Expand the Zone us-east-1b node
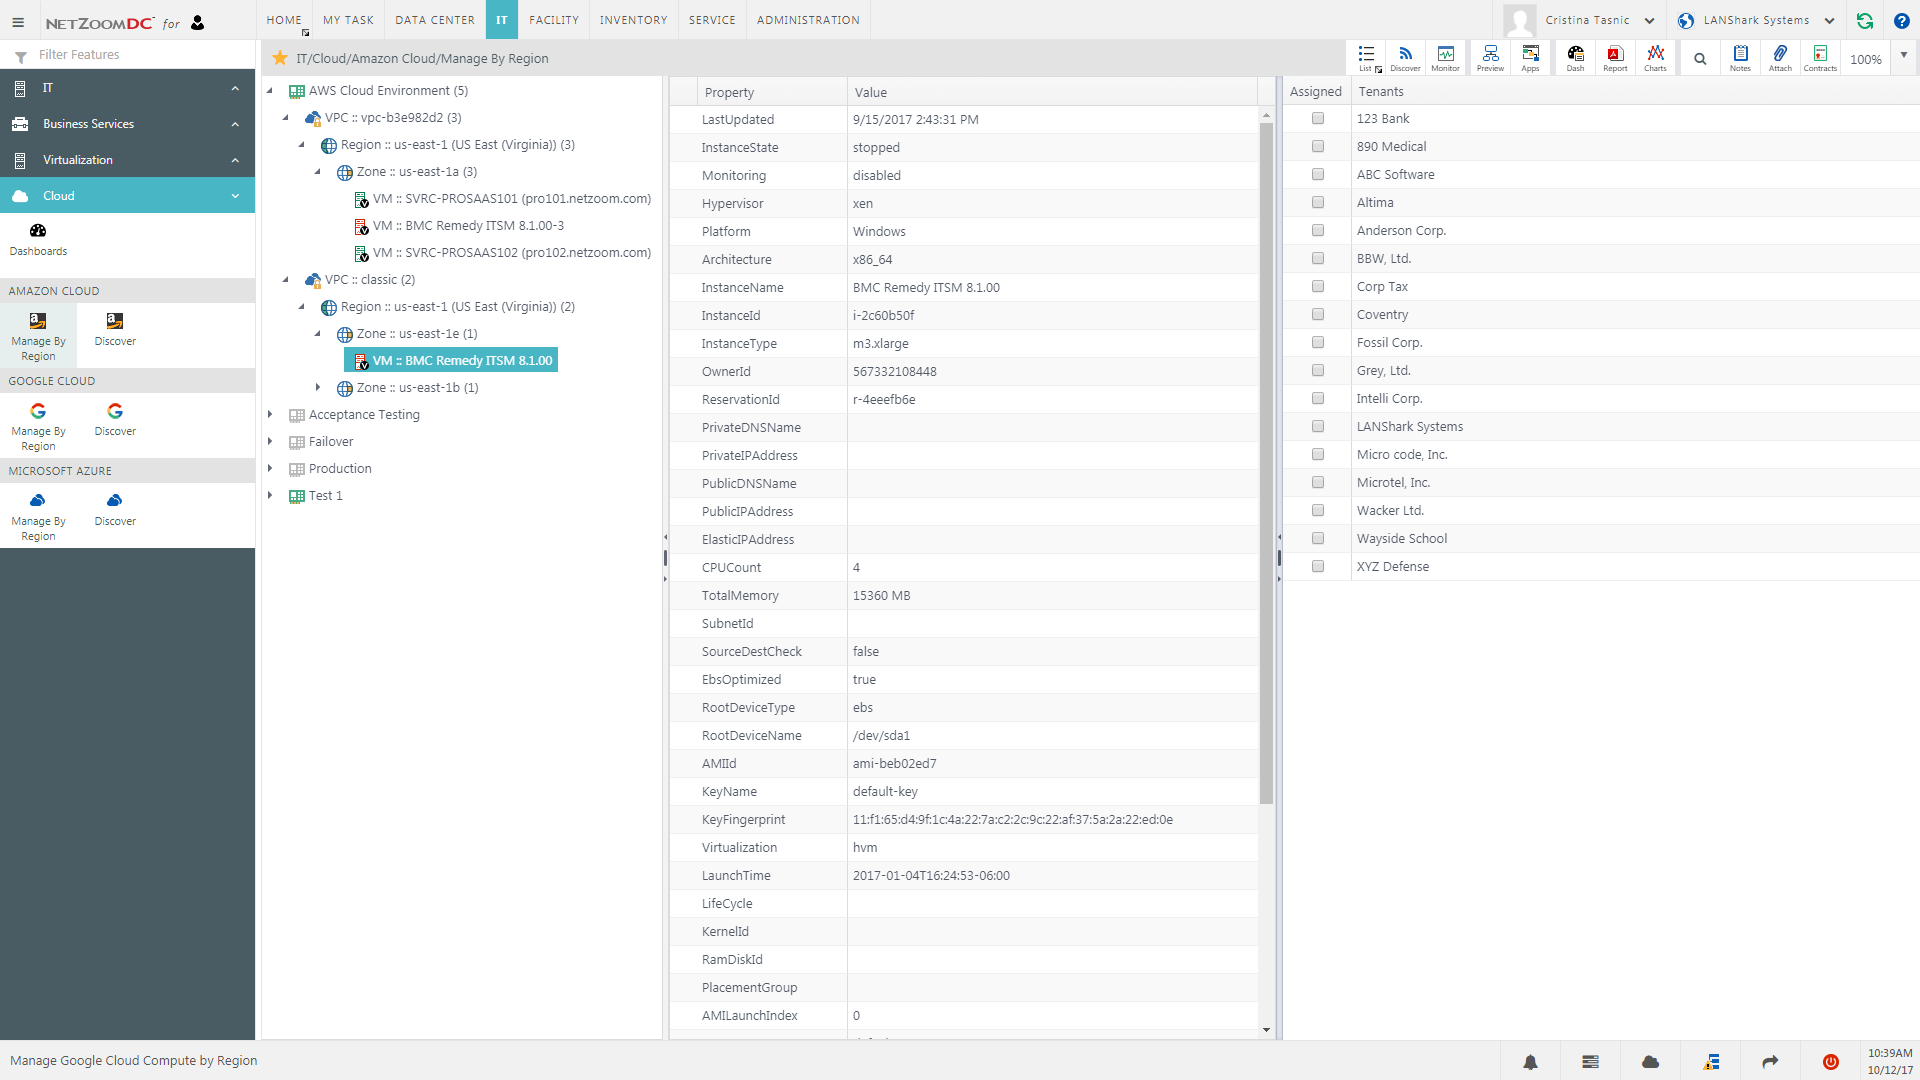Screen dimensions: 1920x1080 [x=318, y=388]
